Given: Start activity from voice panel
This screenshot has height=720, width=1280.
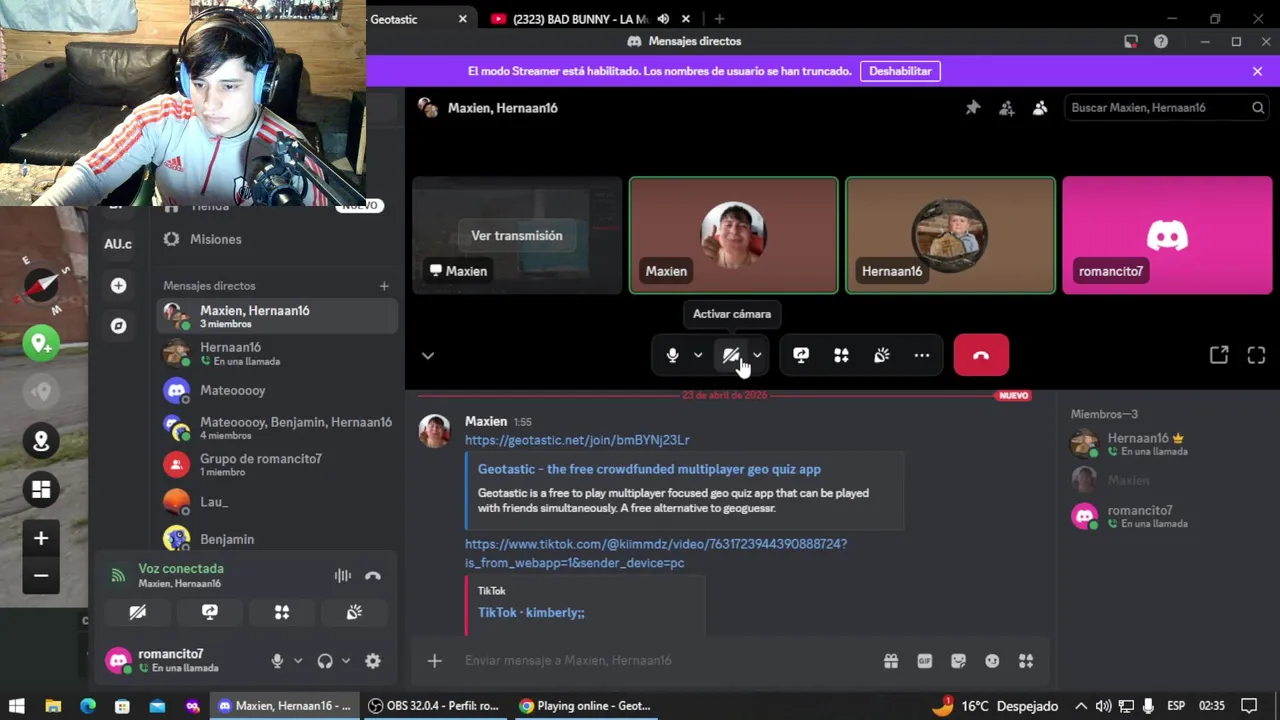Looking at the screenshot, I should pyautogui.click(x=282, y=612).
